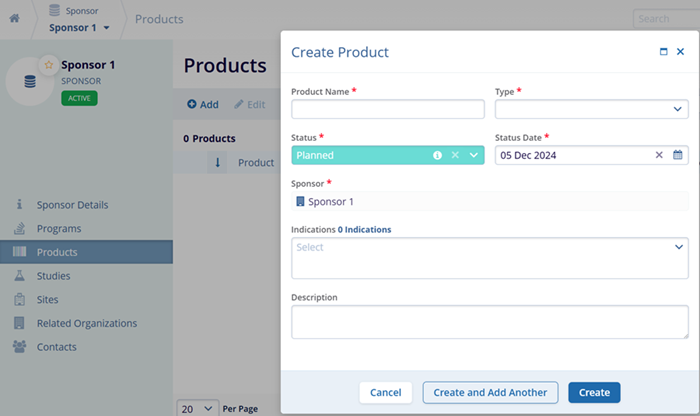The image size is (700, 416).
Task: Select Related Organizations in sidebar
Action: [x=87, y=323]
